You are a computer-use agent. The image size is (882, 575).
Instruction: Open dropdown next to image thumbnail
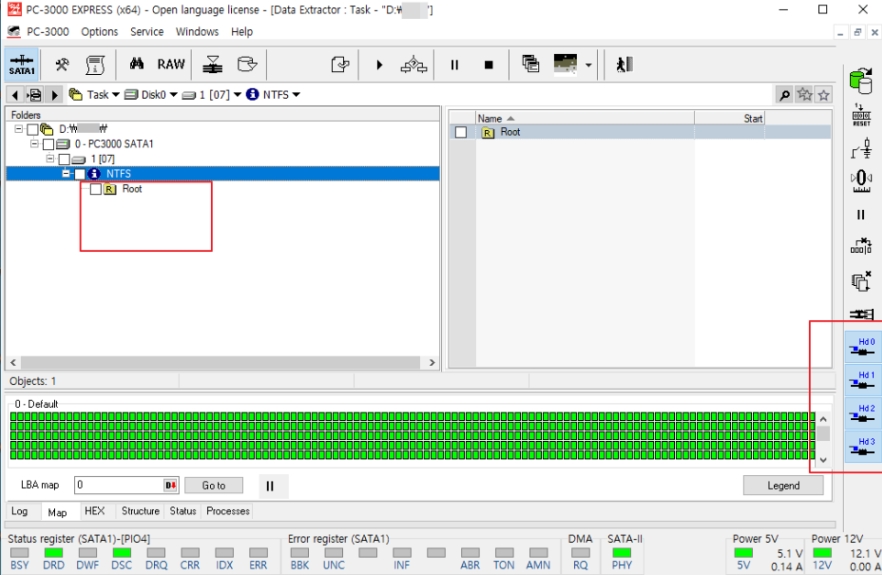(x=588, y=65)
